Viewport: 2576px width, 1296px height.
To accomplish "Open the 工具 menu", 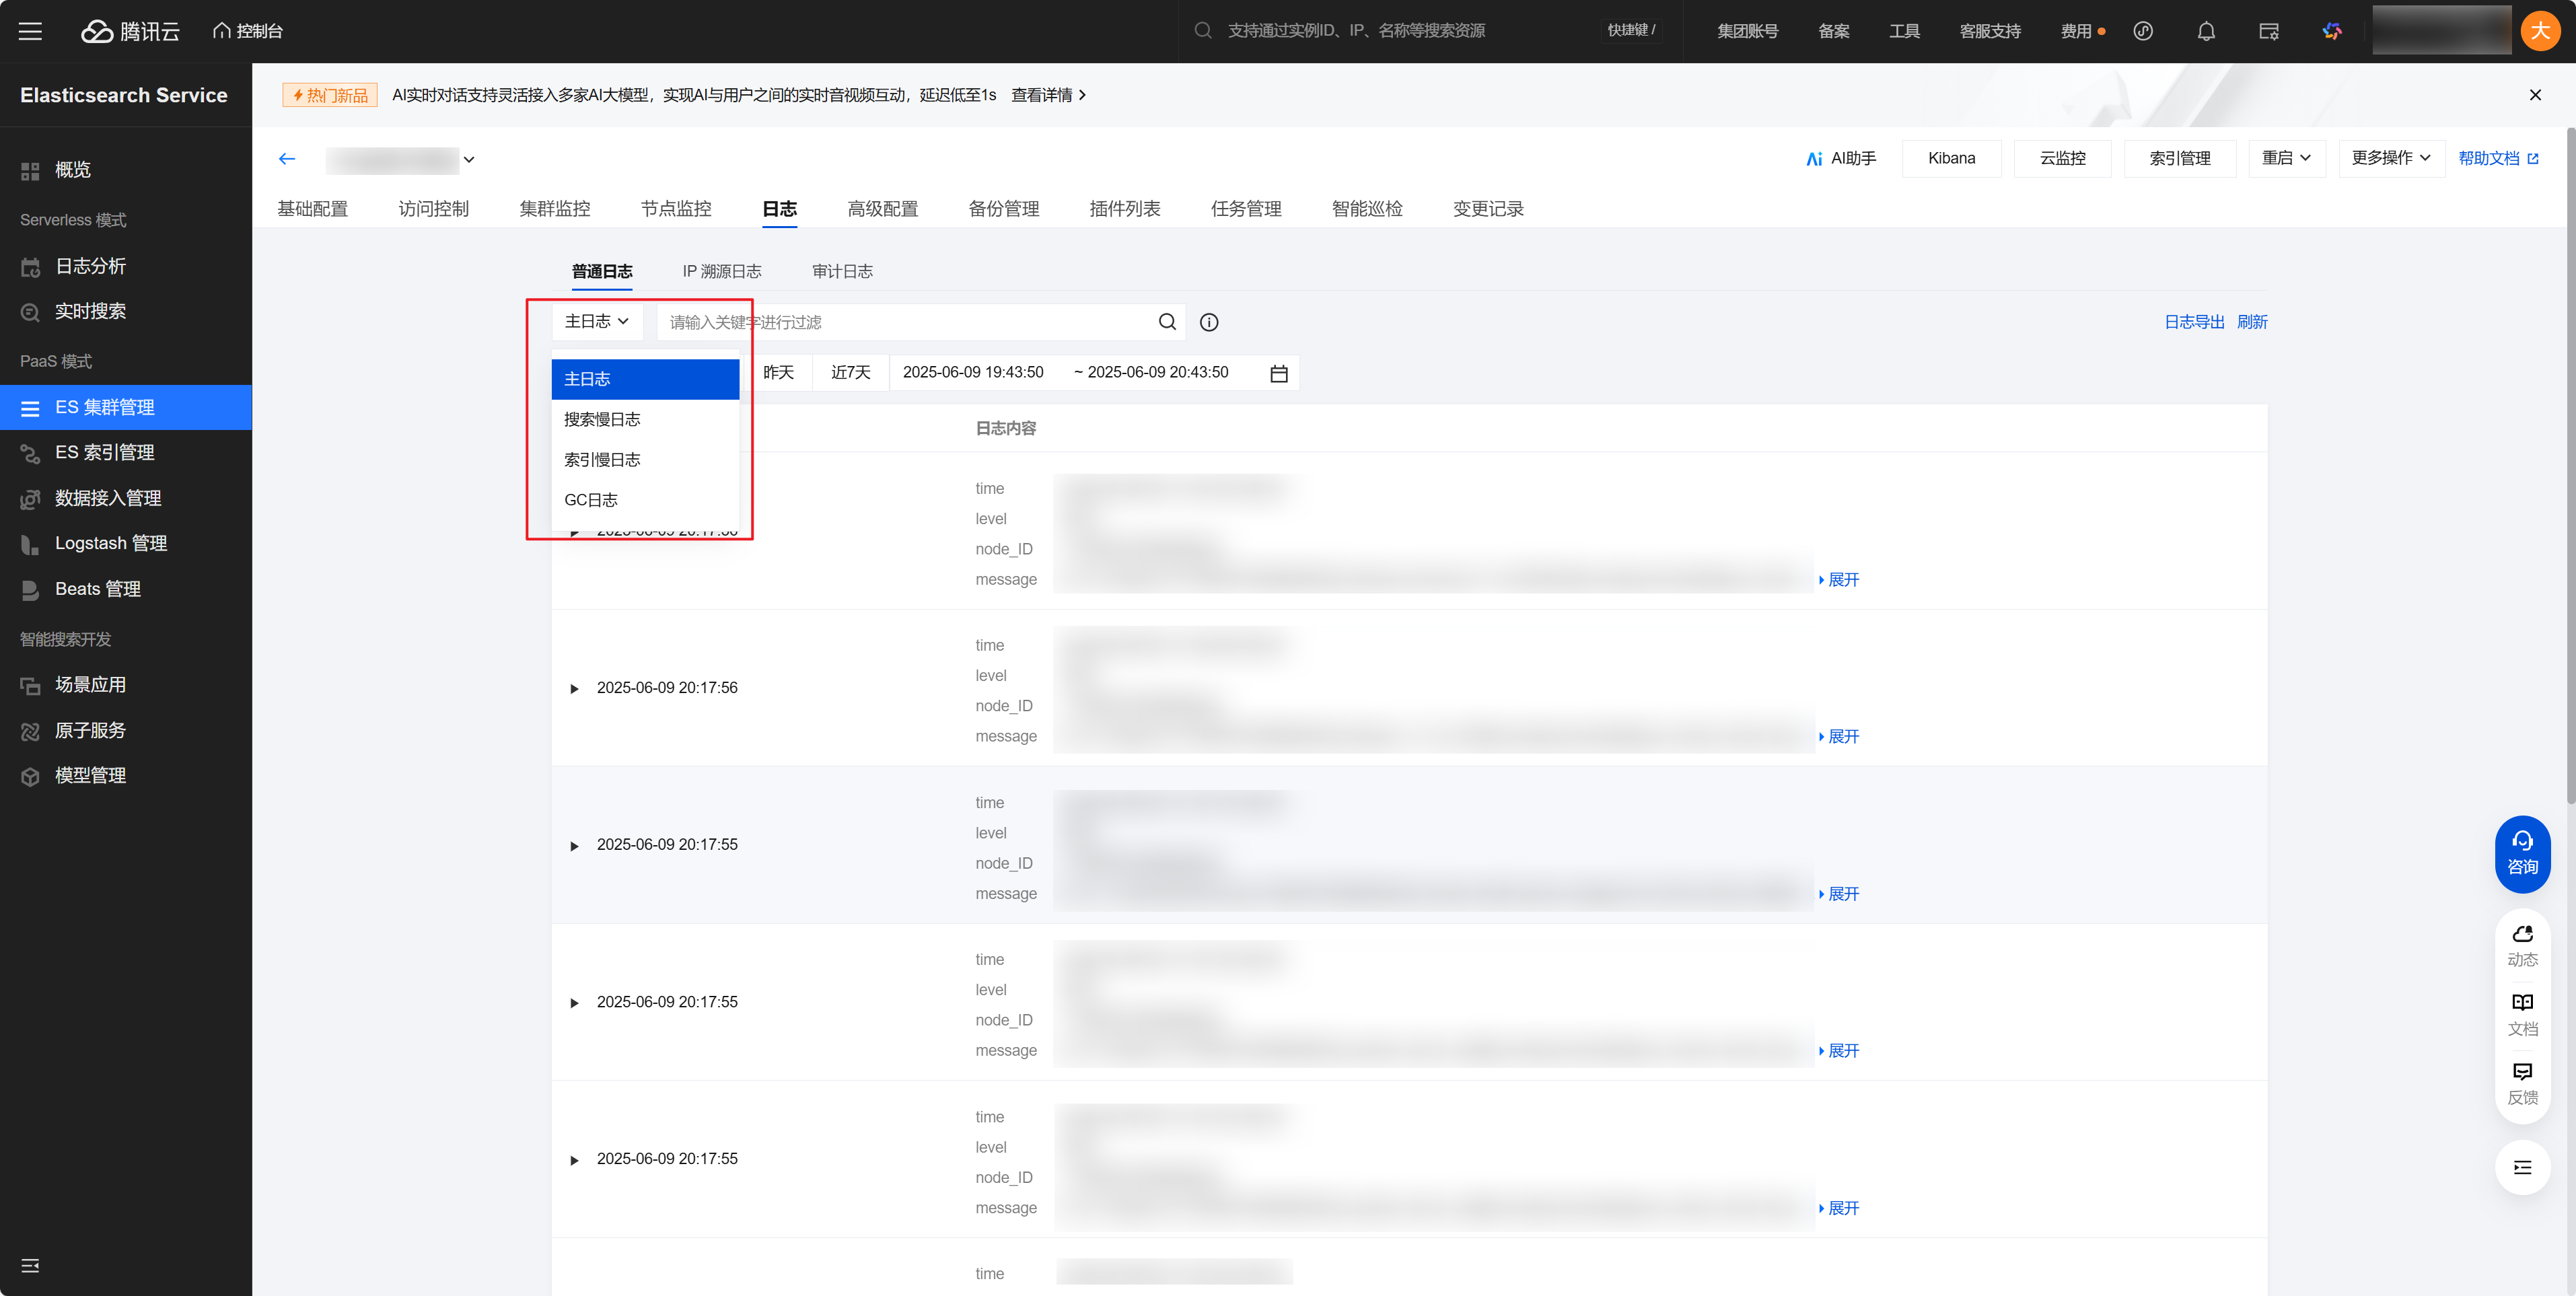I will click(x=1904, y=31).
